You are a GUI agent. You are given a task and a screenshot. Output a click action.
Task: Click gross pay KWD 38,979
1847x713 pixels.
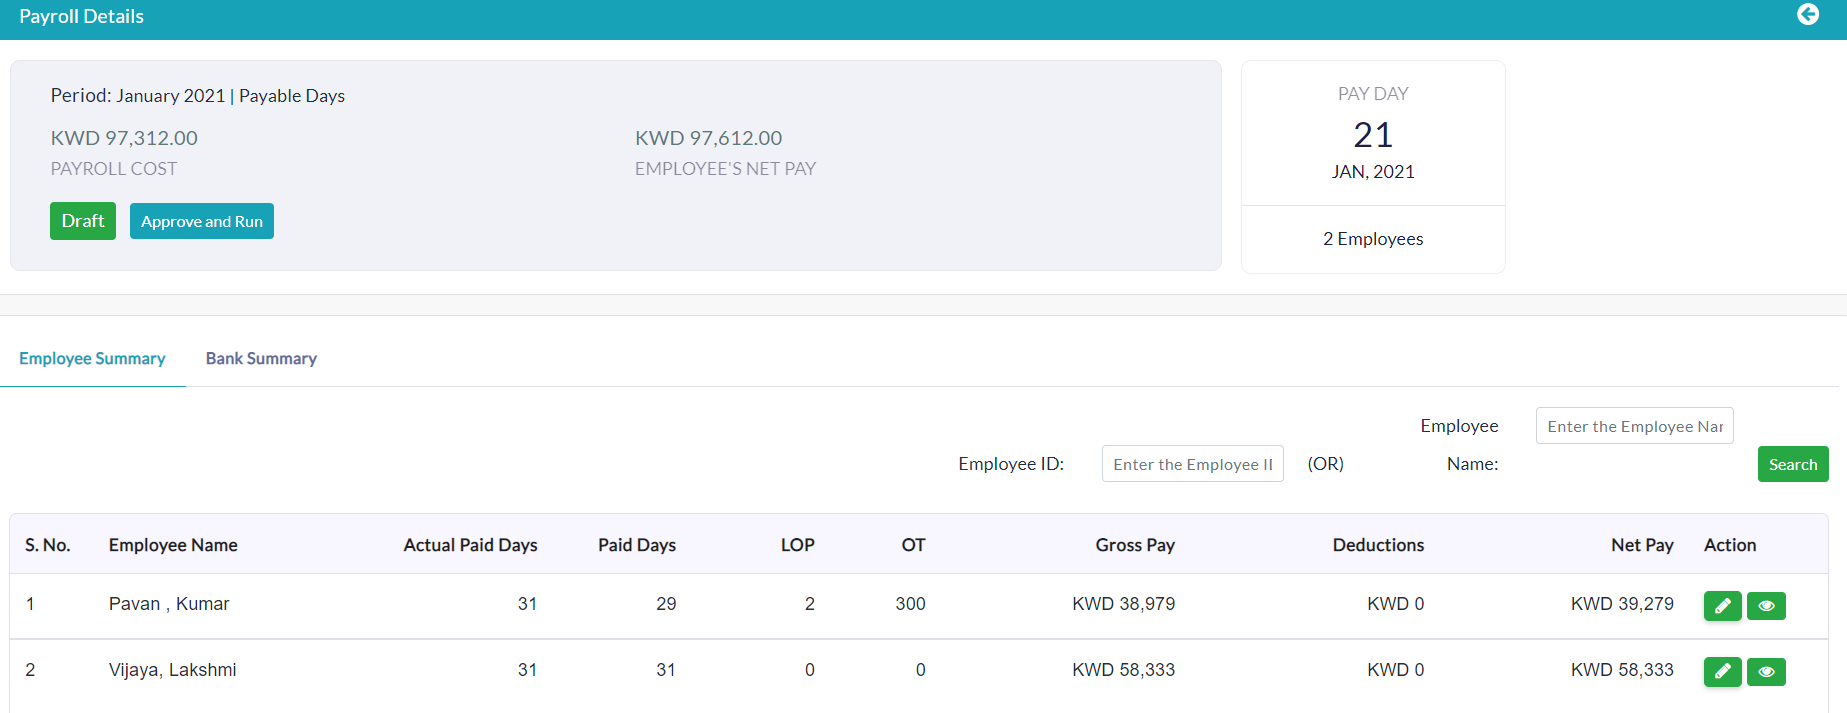1123,604
